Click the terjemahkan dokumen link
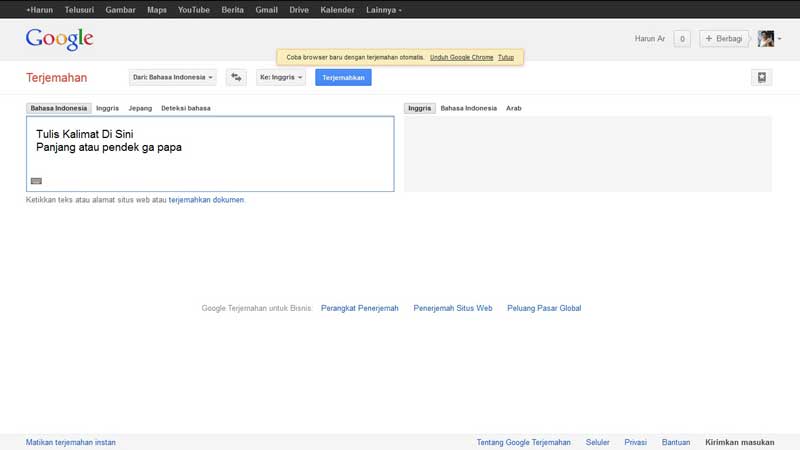 [206, 200]
